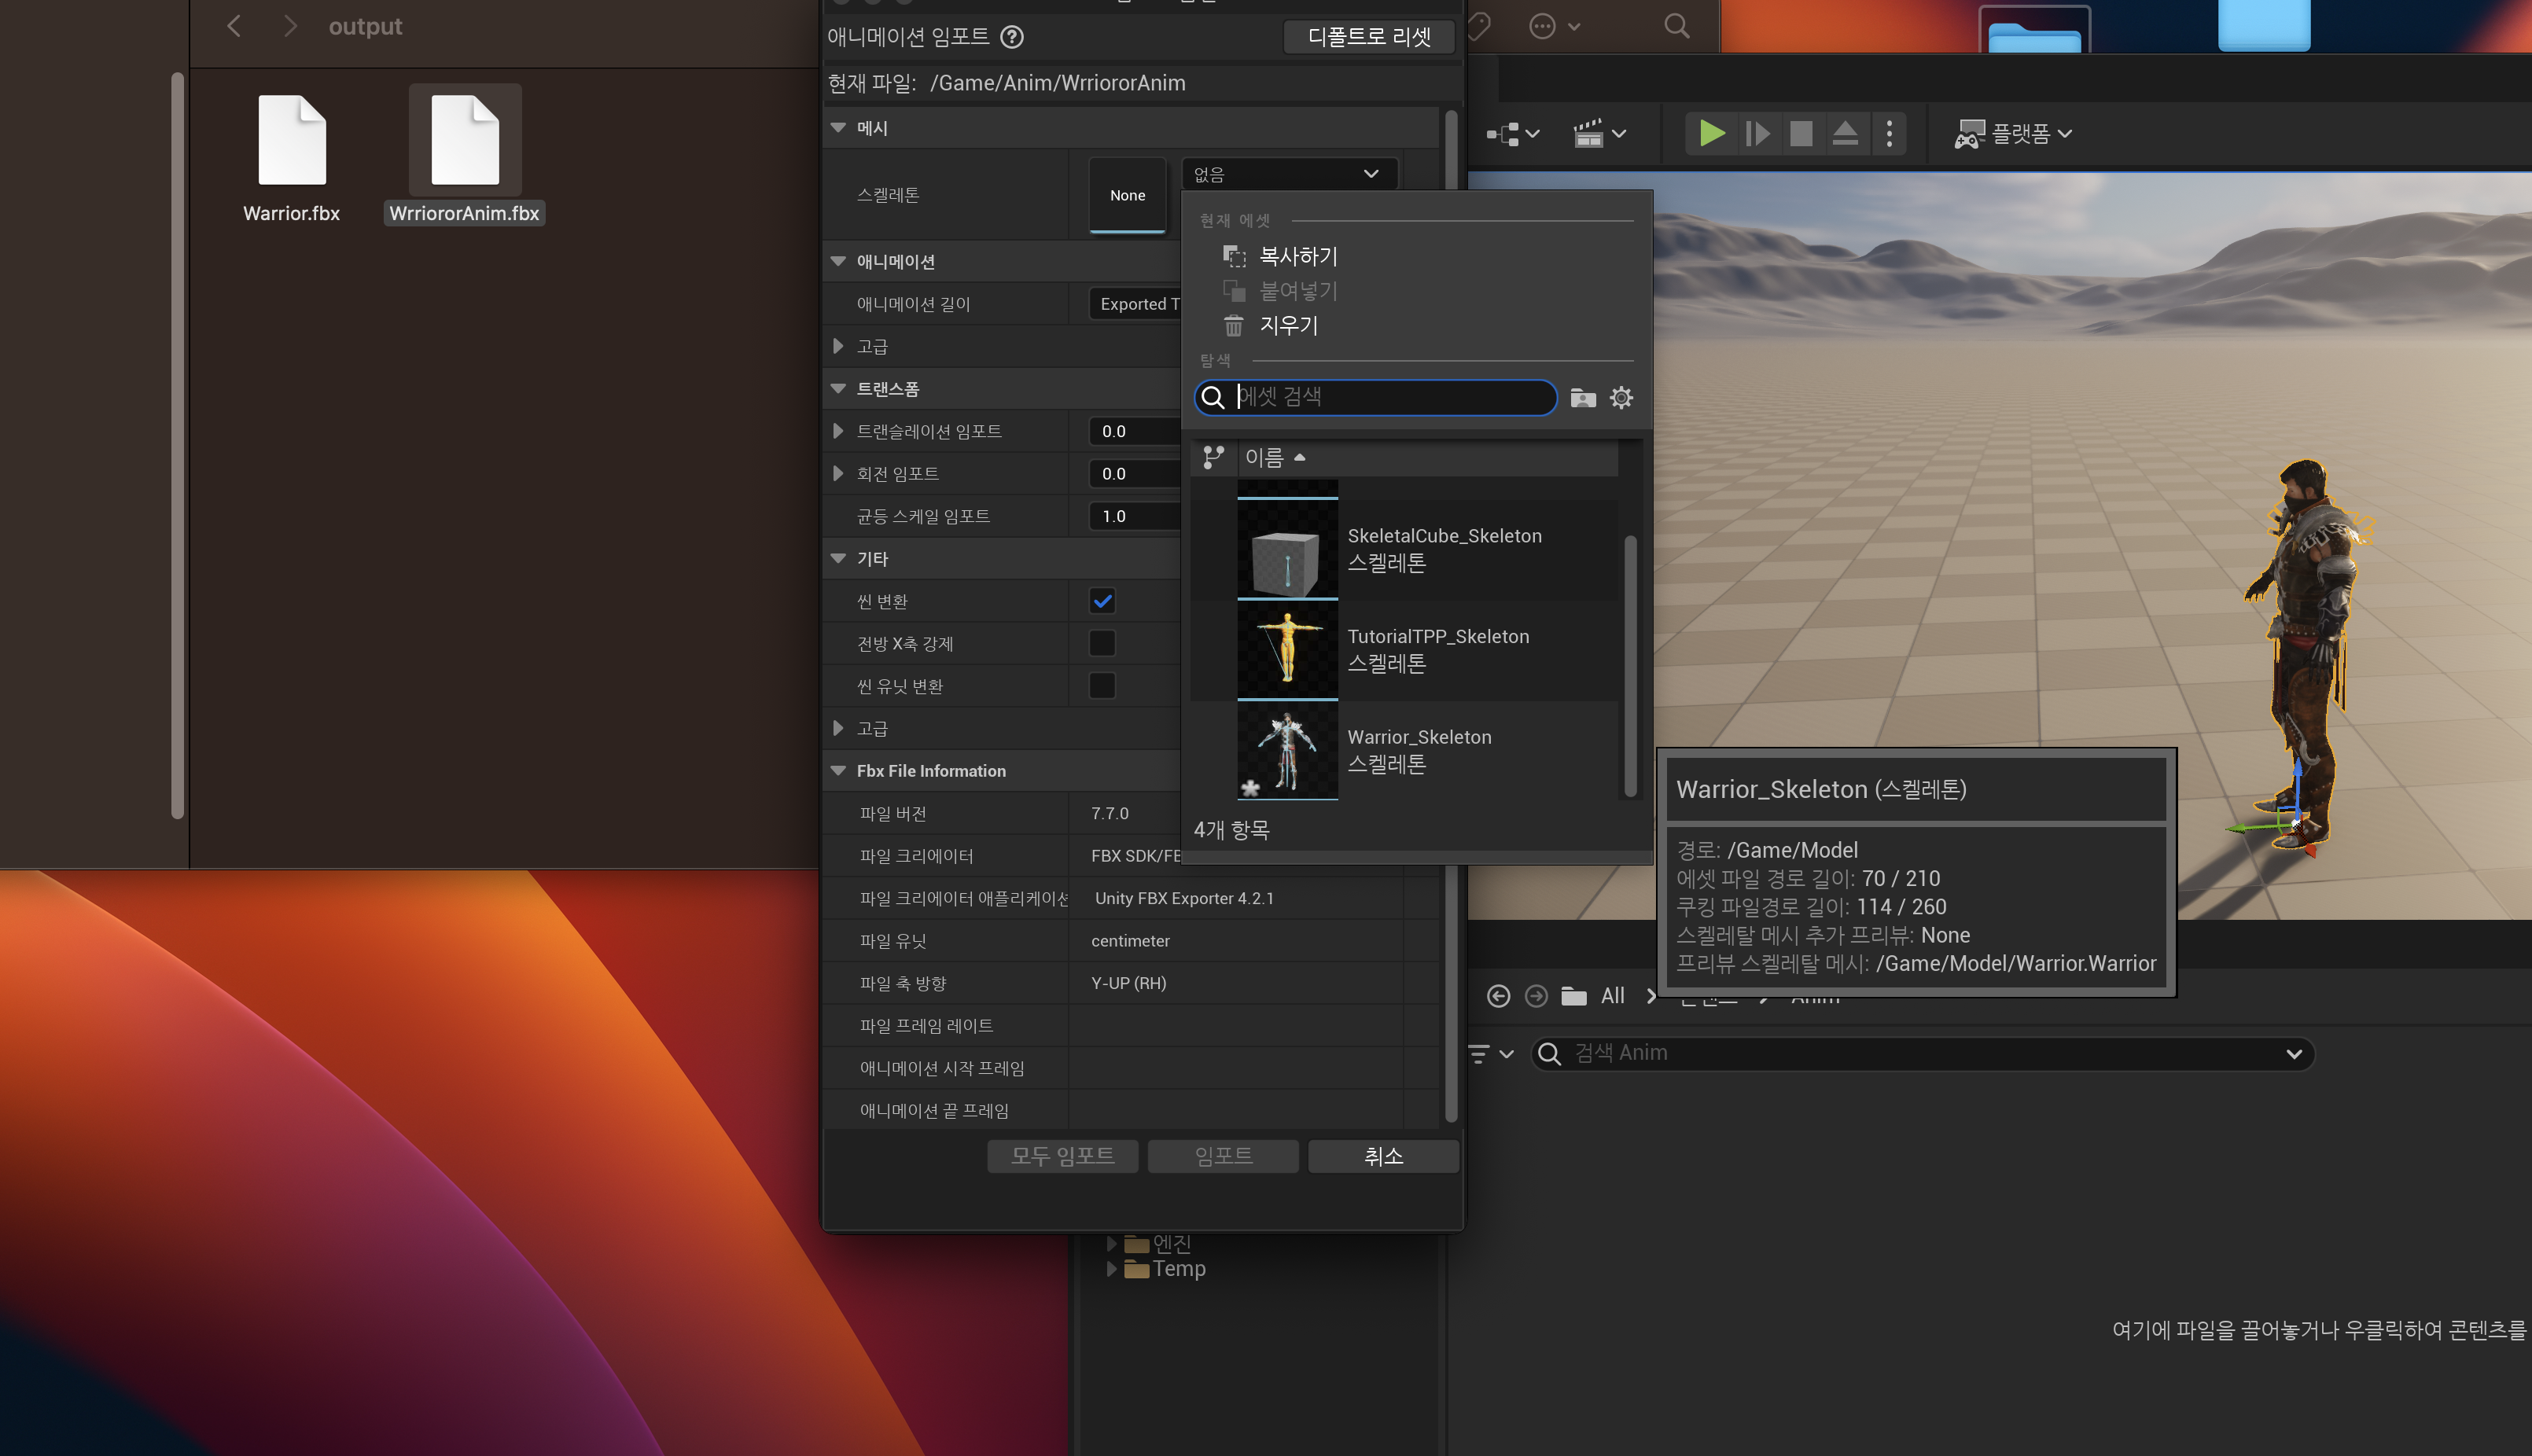Open the 없음 skeleton dropdown
Viewport: 2532px width, 1456px height.
click(x=1287, y=174)
